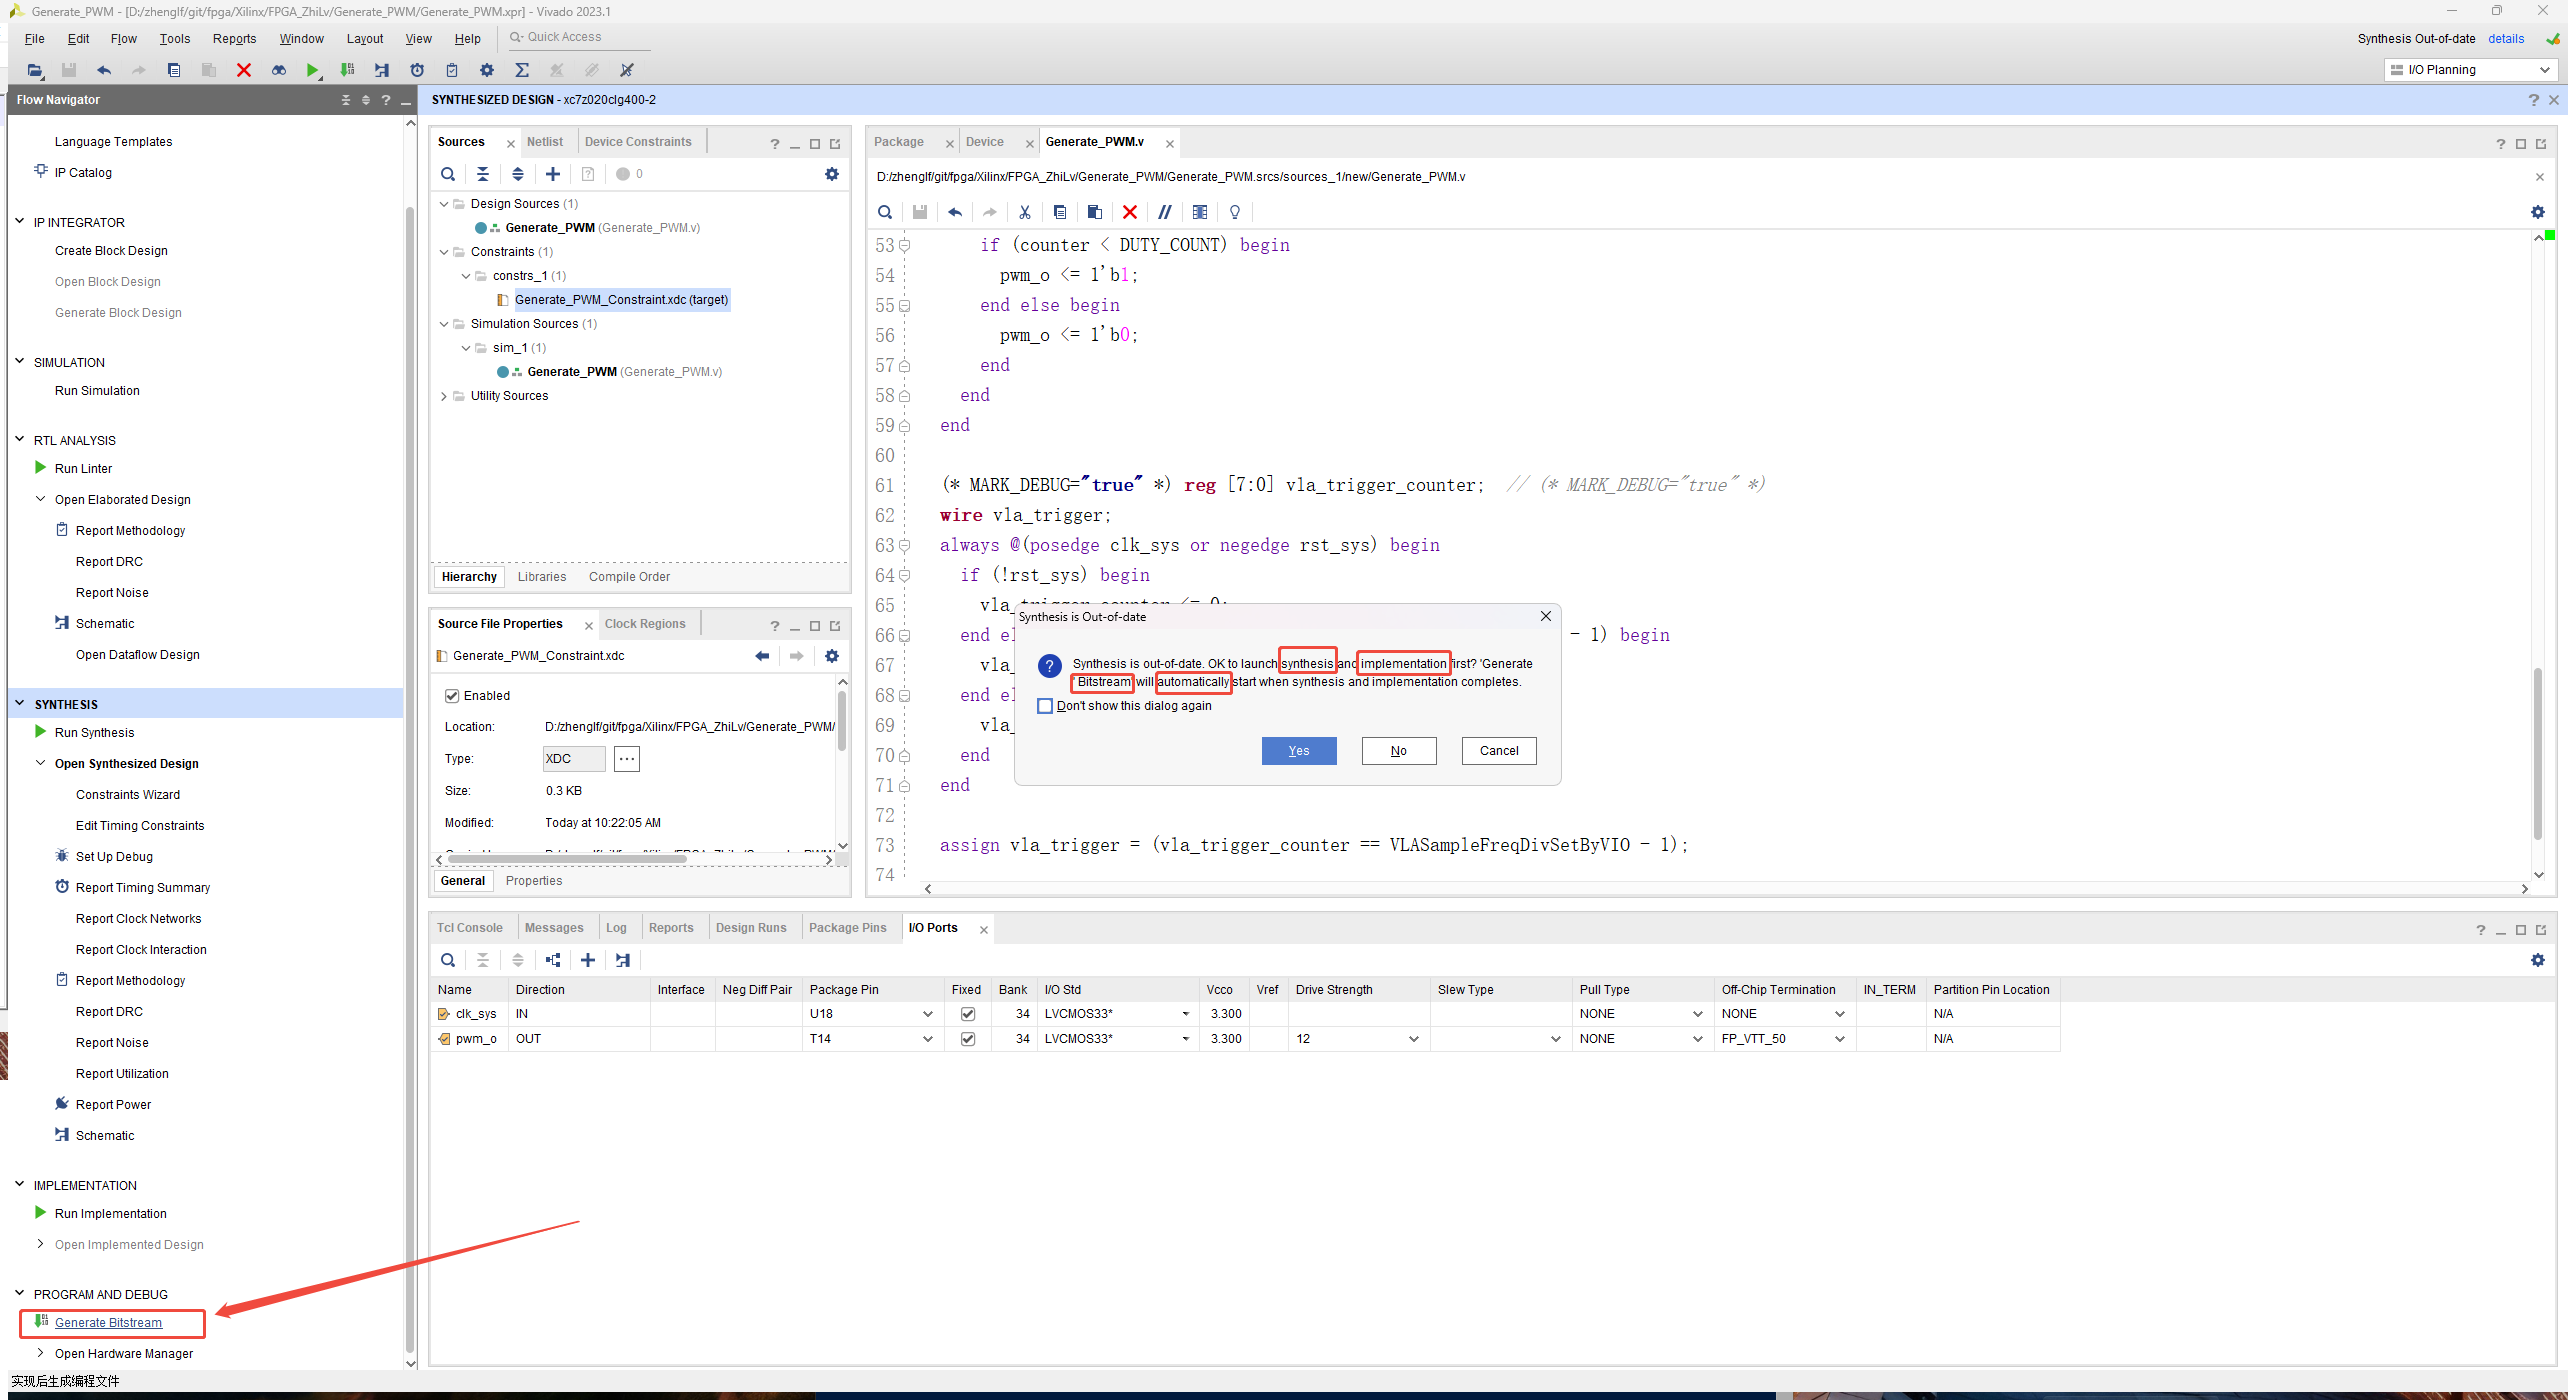
Task: Collapse the Design Sources tree node
Action: pyautogui.click(x=444, y=204)
